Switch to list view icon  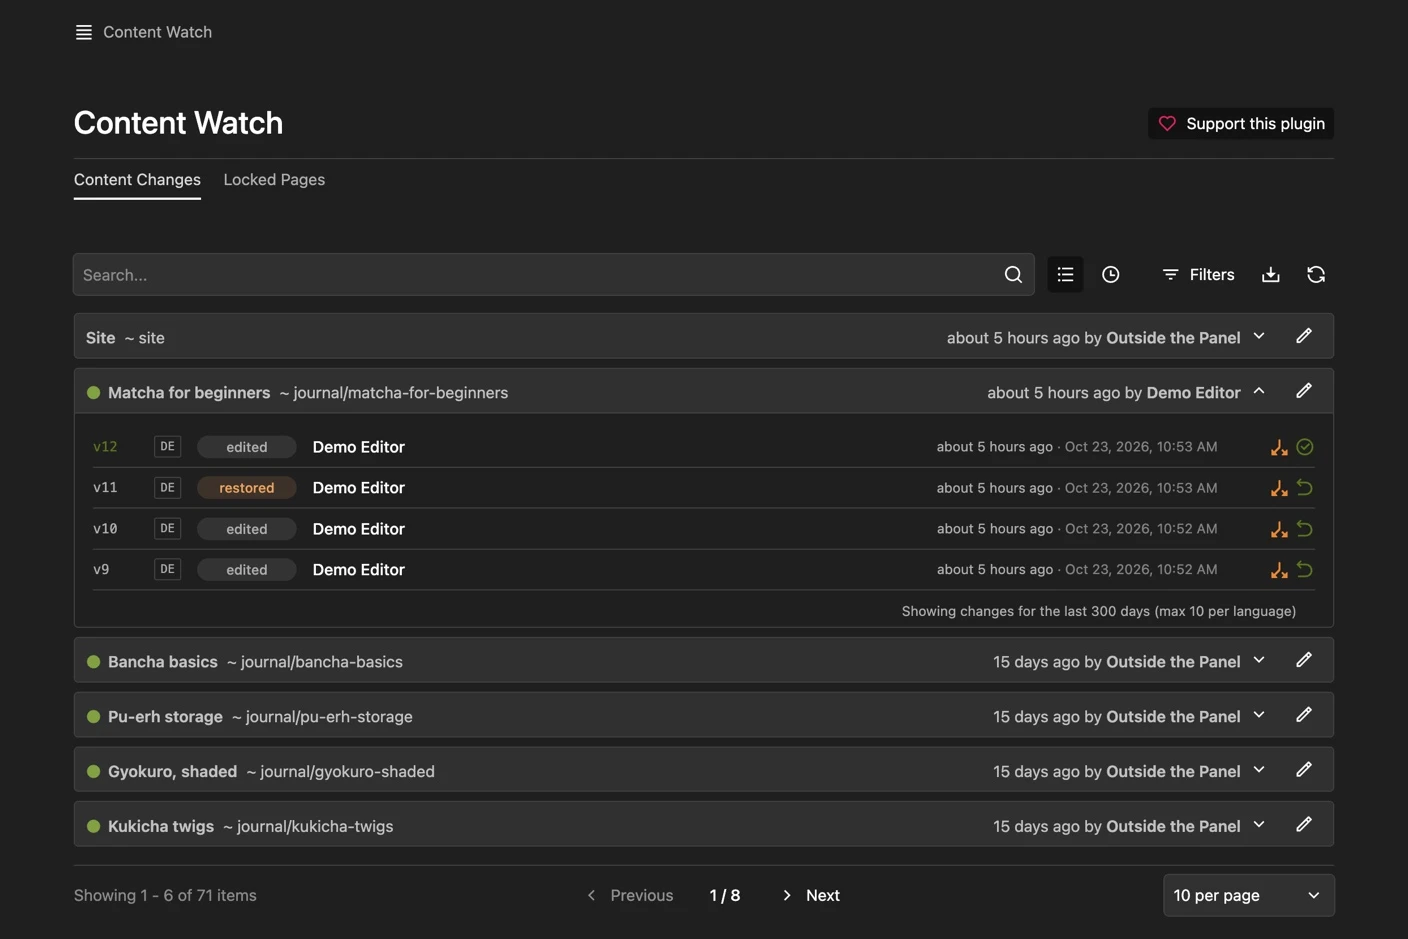point(1065,275)
